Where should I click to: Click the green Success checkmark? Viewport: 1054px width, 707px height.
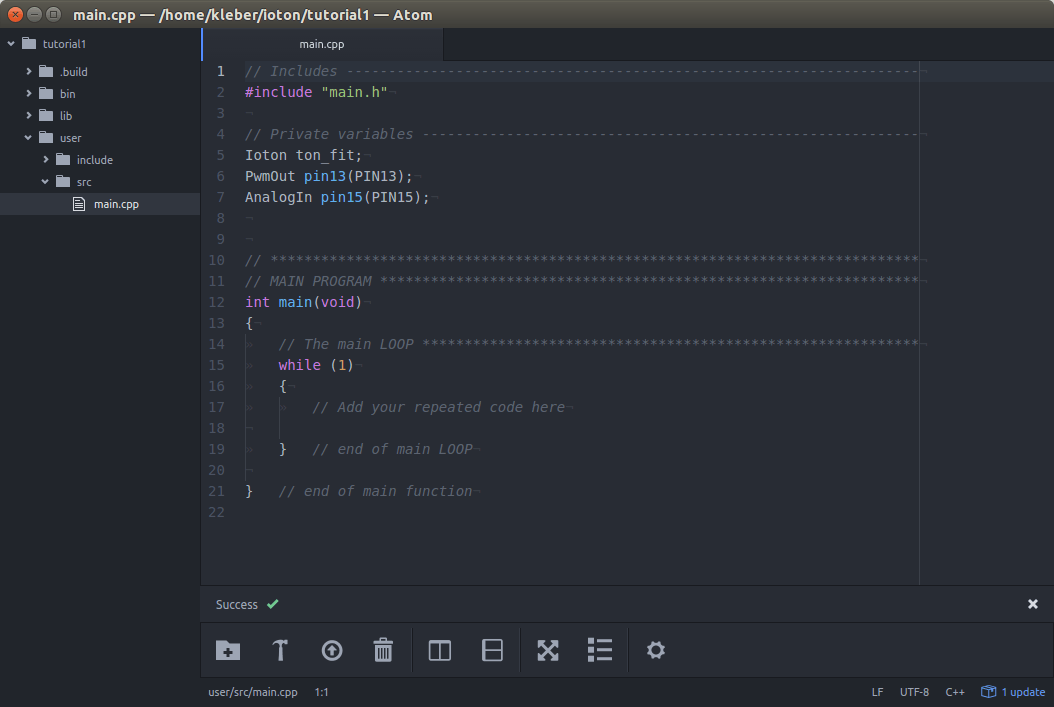(272, 604)
